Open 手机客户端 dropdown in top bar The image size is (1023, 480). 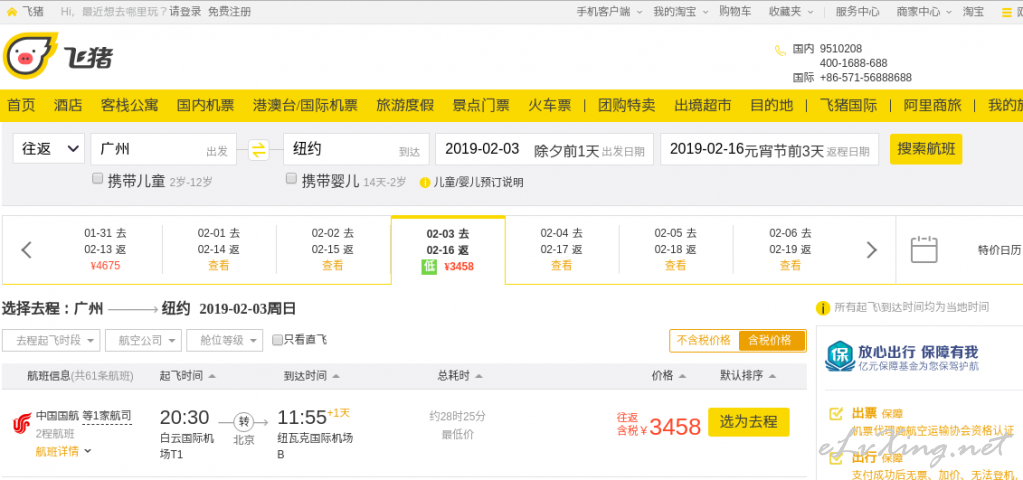point(609,12)
